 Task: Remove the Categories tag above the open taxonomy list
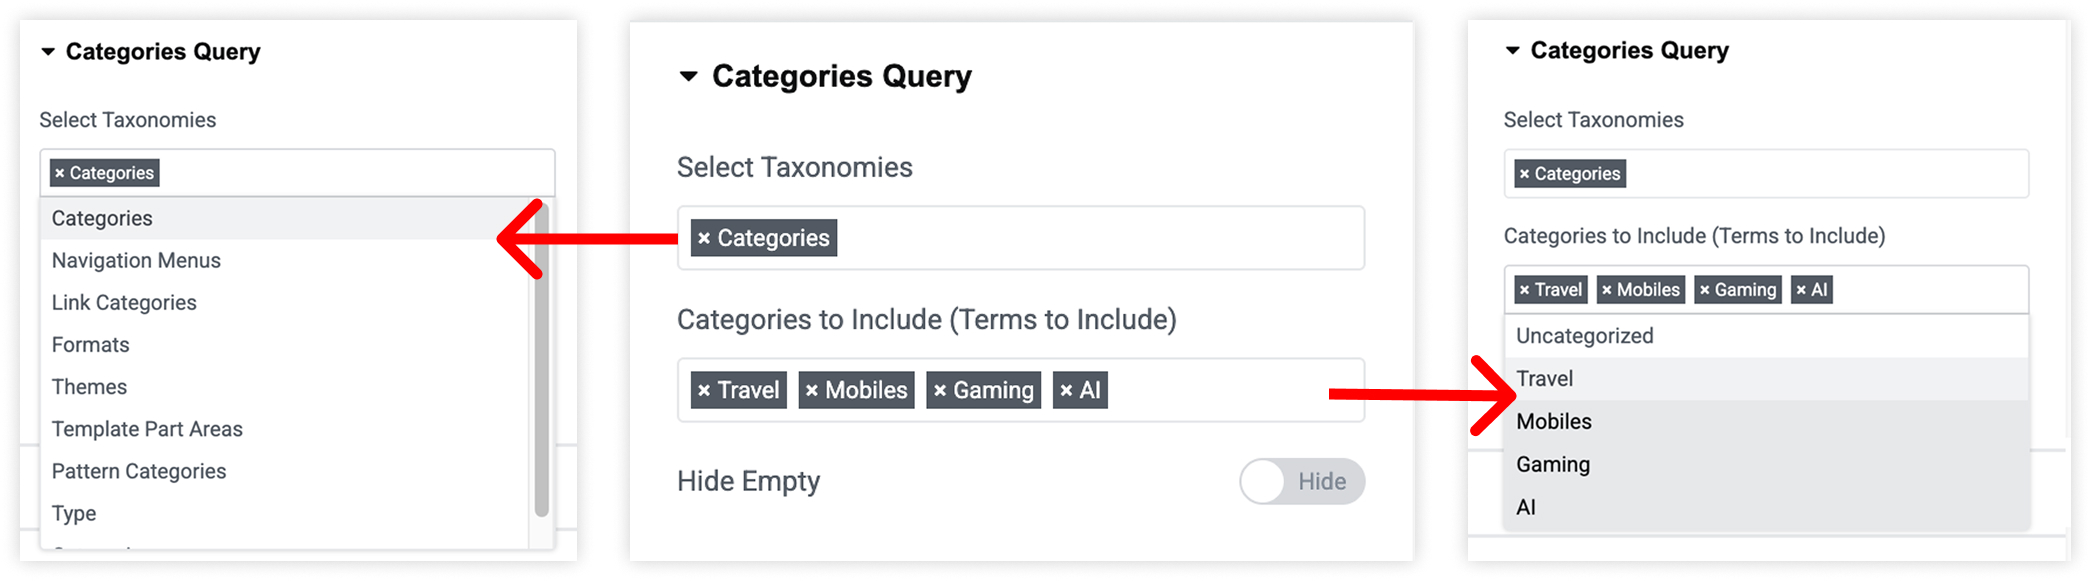tap(60, 174)
